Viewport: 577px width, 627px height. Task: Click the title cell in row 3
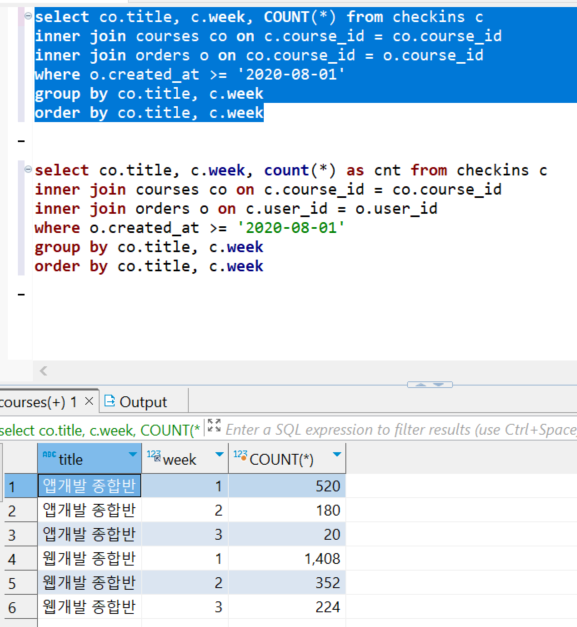coord(90,534)
